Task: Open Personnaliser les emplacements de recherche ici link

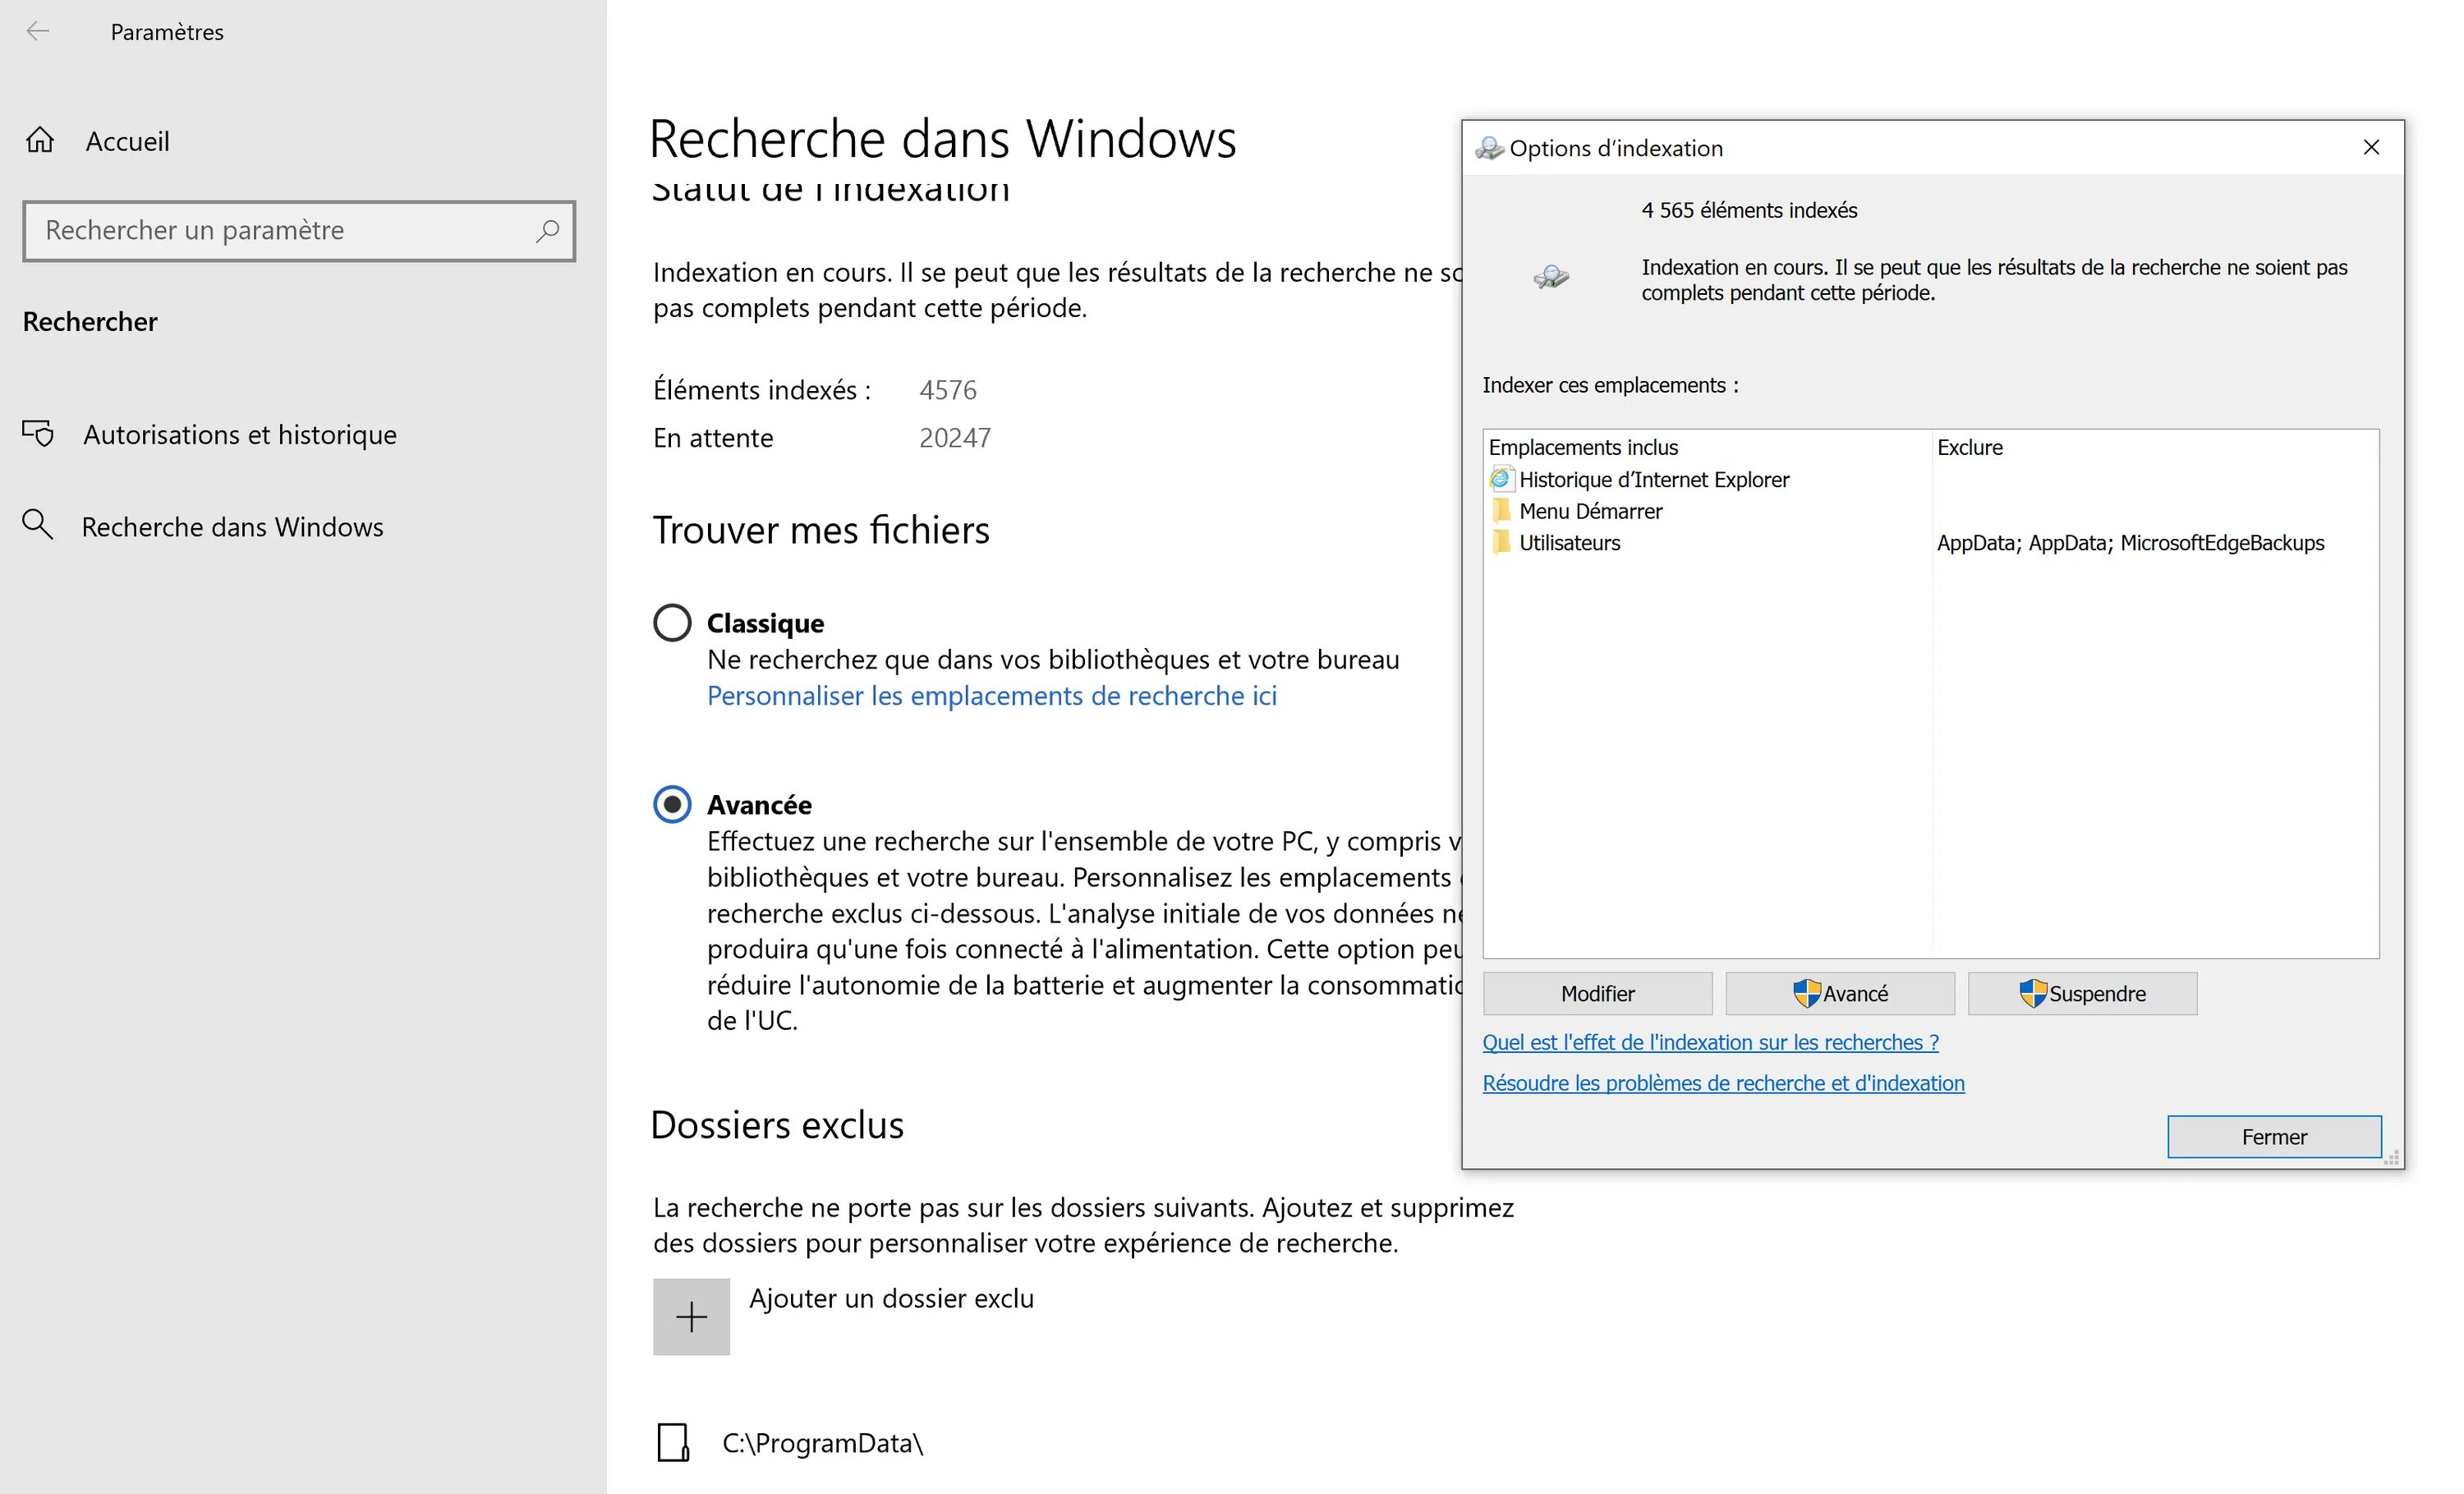Action: pos(992,696)
